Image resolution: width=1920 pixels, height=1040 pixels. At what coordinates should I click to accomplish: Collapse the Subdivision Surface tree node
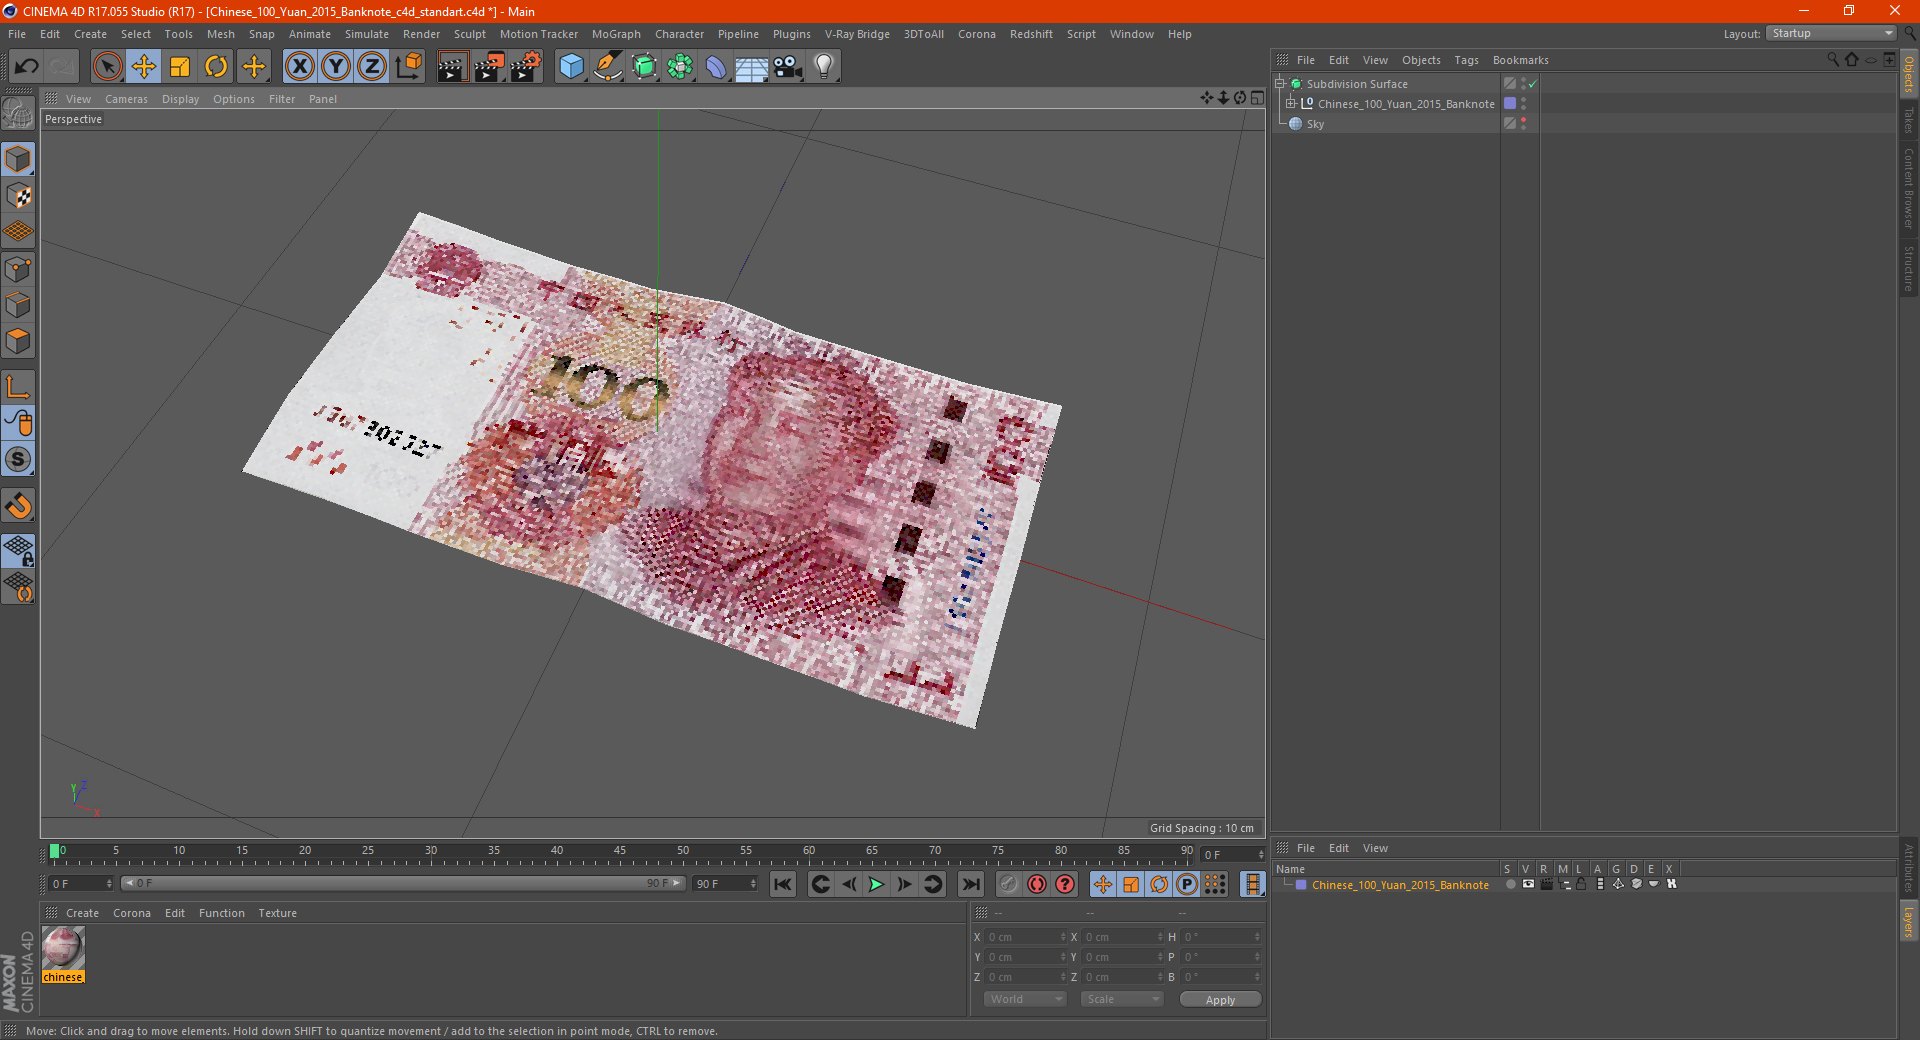point(1280,84)
